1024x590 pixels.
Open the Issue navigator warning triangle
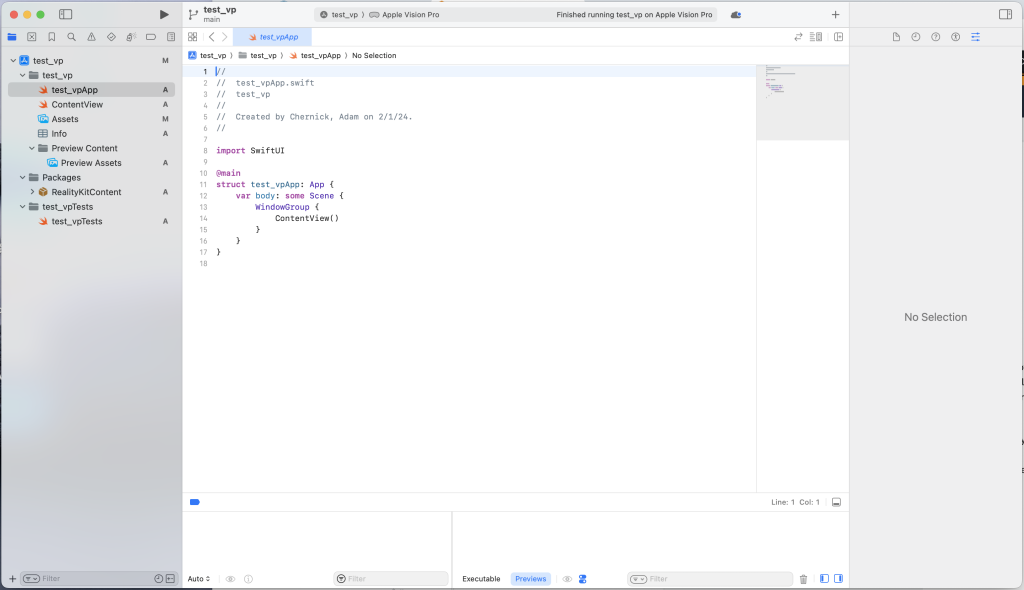click(x=91, y=37)
